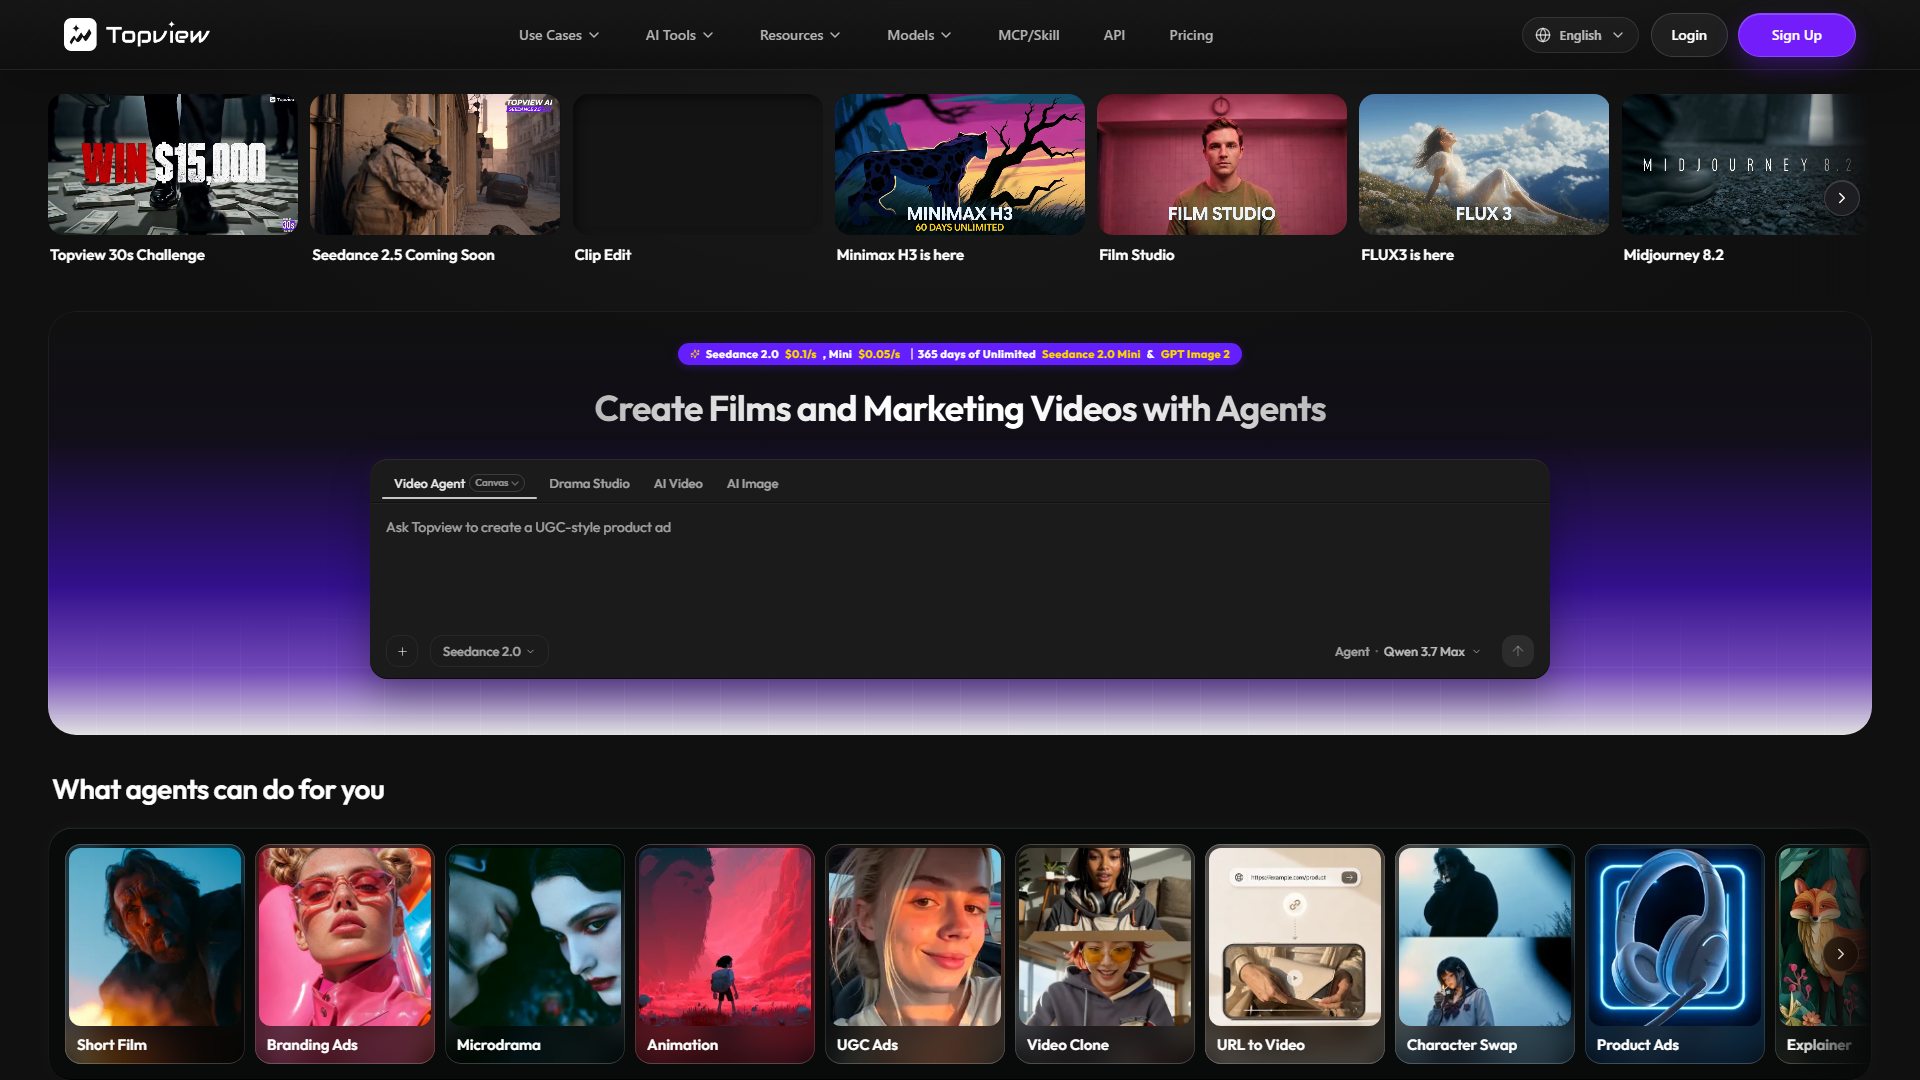This screenshot has width=1920, height=1080.
Task: Select the Video Clone agent card
Action: tap(1105, 954)
